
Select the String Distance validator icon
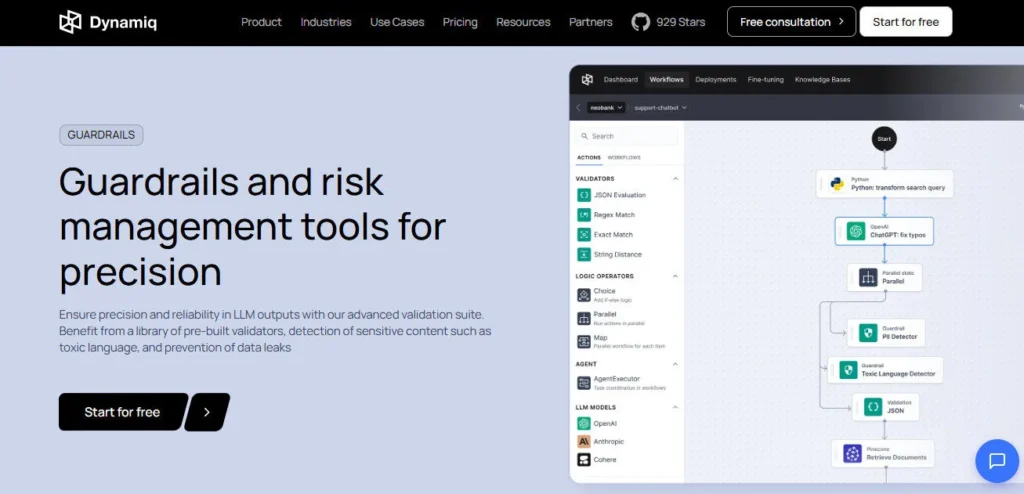[x=584, y=255]
